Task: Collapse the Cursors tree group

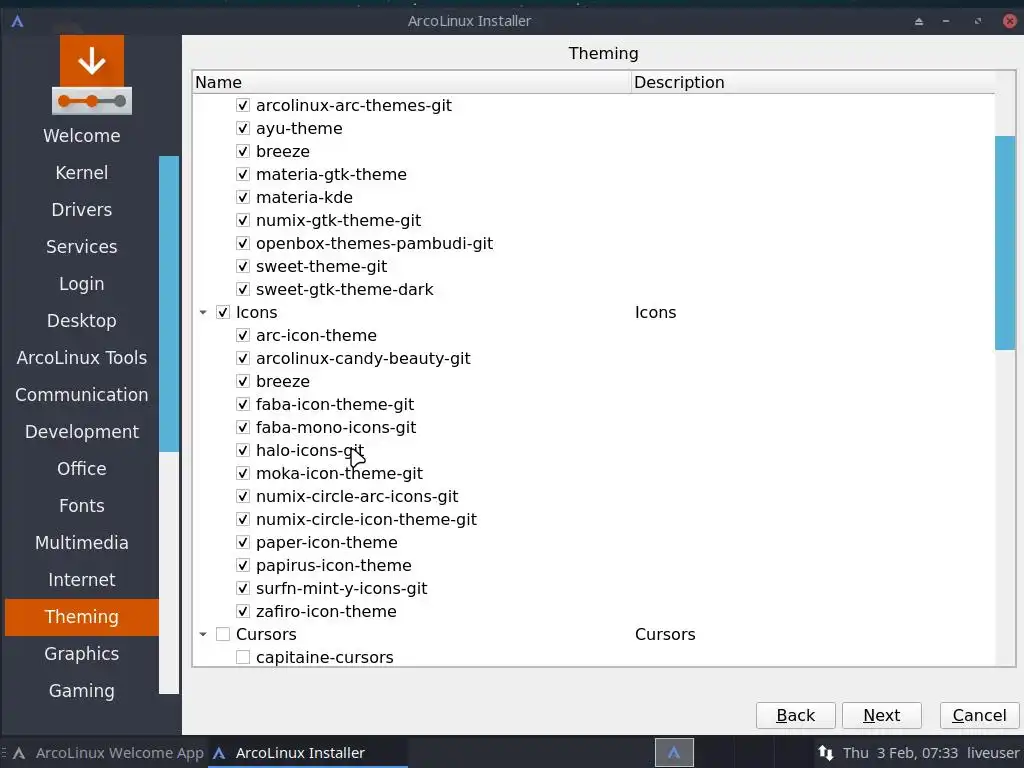Action: point(203,634)
